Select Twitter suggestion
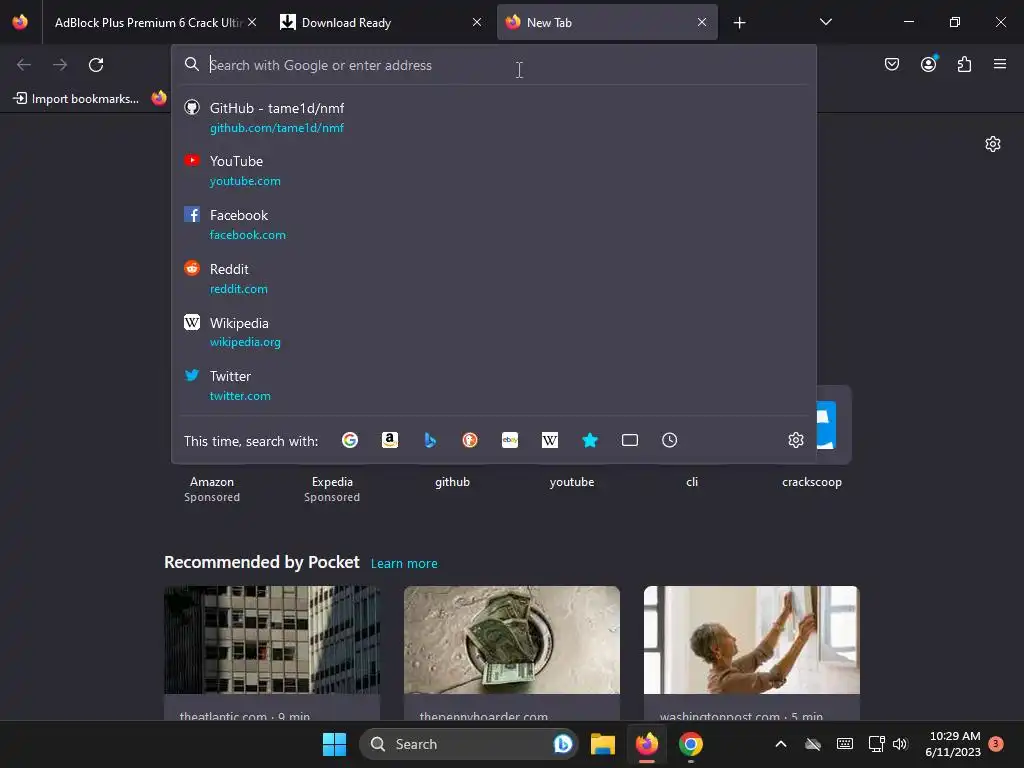This screenshot has width=1024, height=768. (494, 385)
